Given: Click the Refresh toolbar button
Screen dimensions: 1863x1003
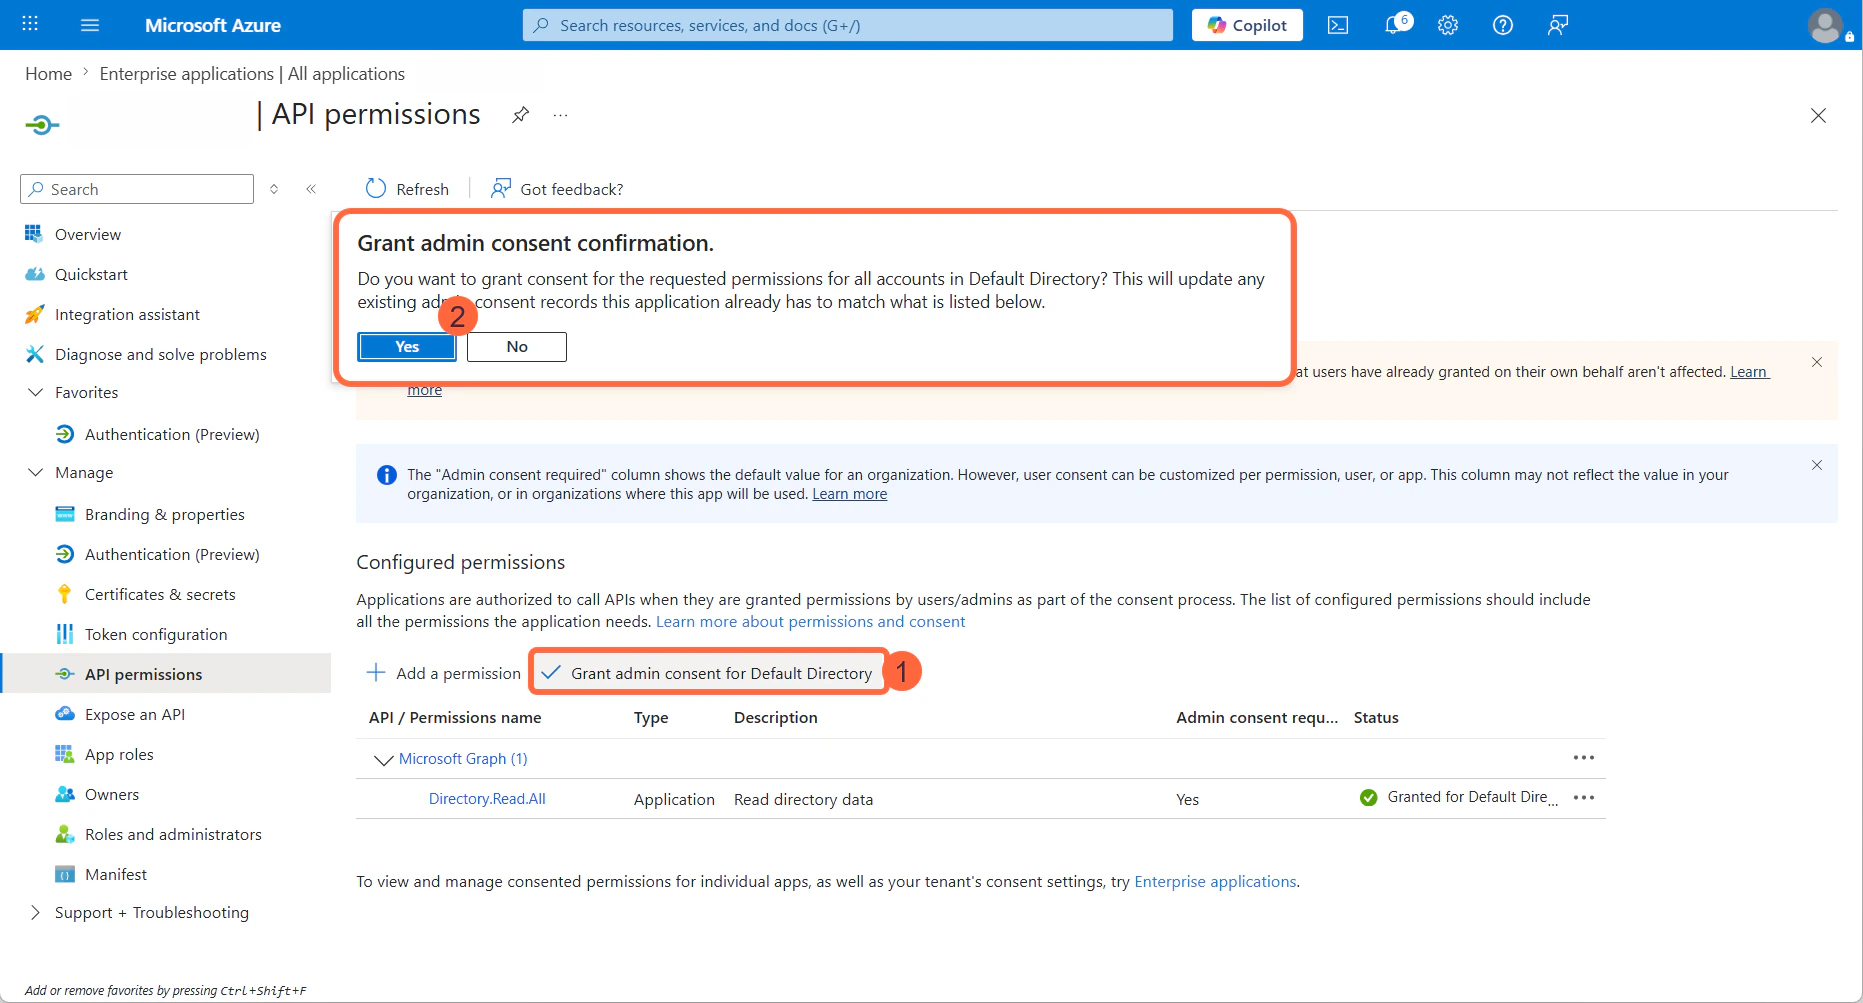Looking at the screenshot, I should [407, 189].
